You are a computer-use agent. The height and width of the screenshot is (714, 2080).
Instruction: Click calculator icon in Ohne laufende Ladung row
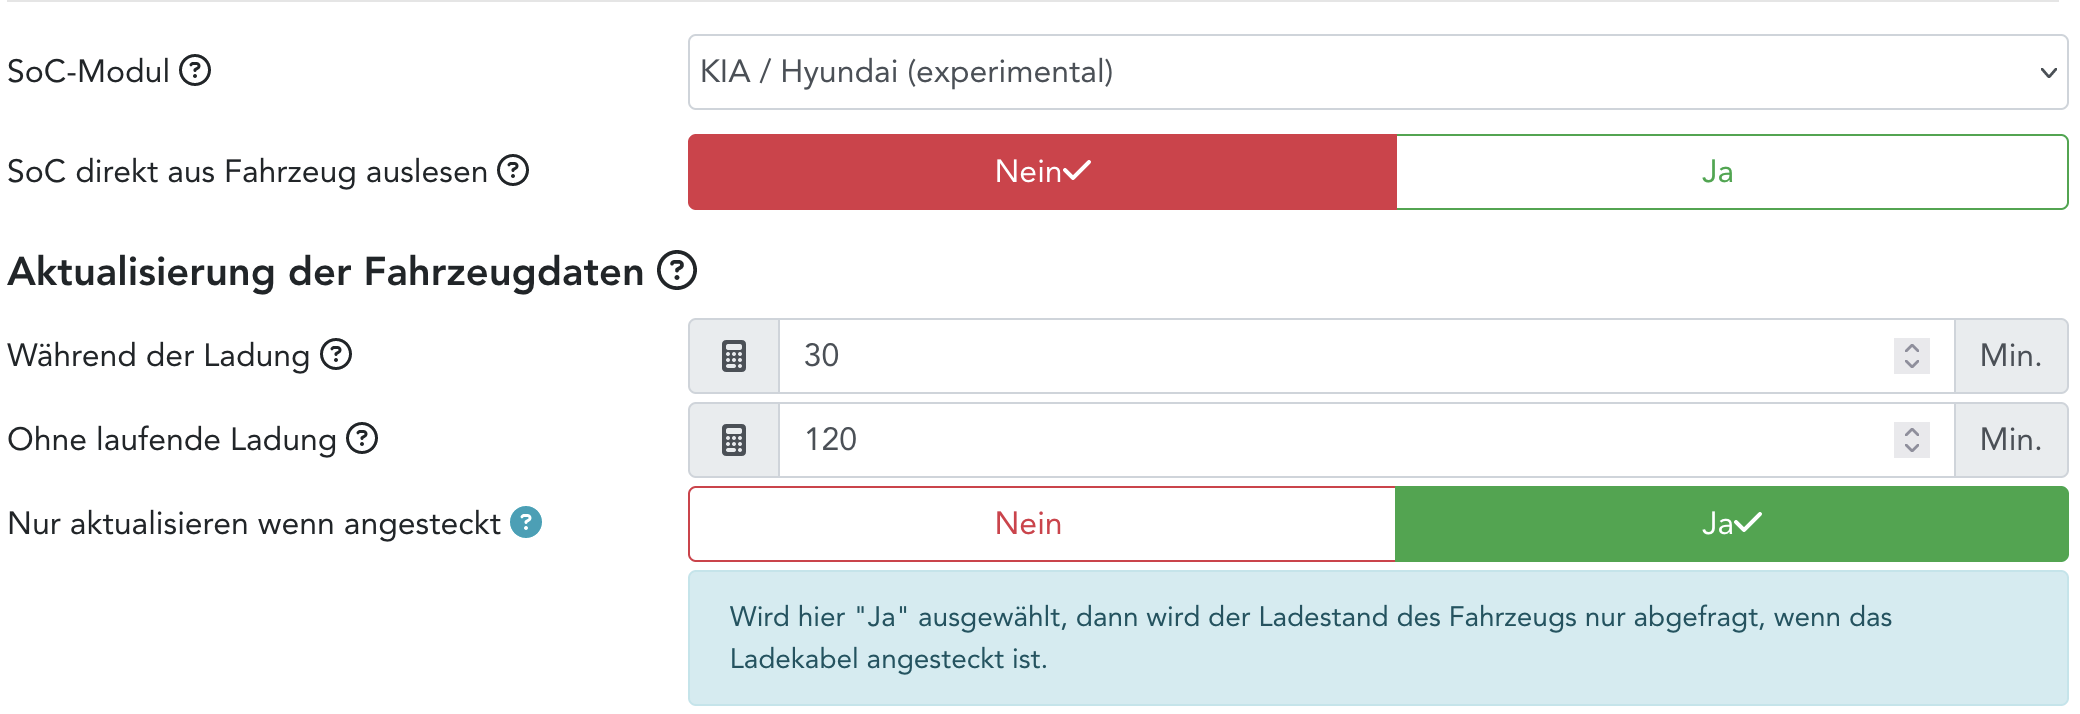(734, 440)
